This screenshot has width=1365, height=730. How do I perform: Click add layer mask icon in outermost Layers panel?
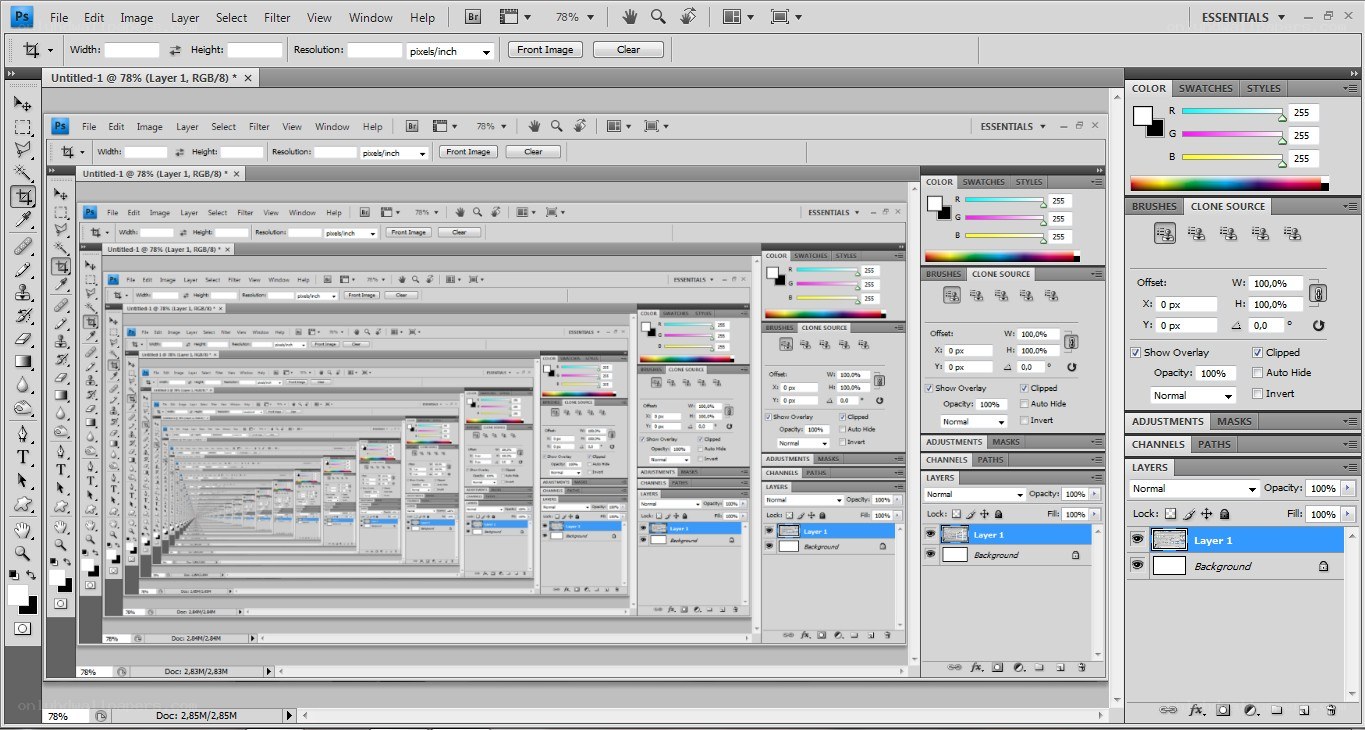[1223, 710]
